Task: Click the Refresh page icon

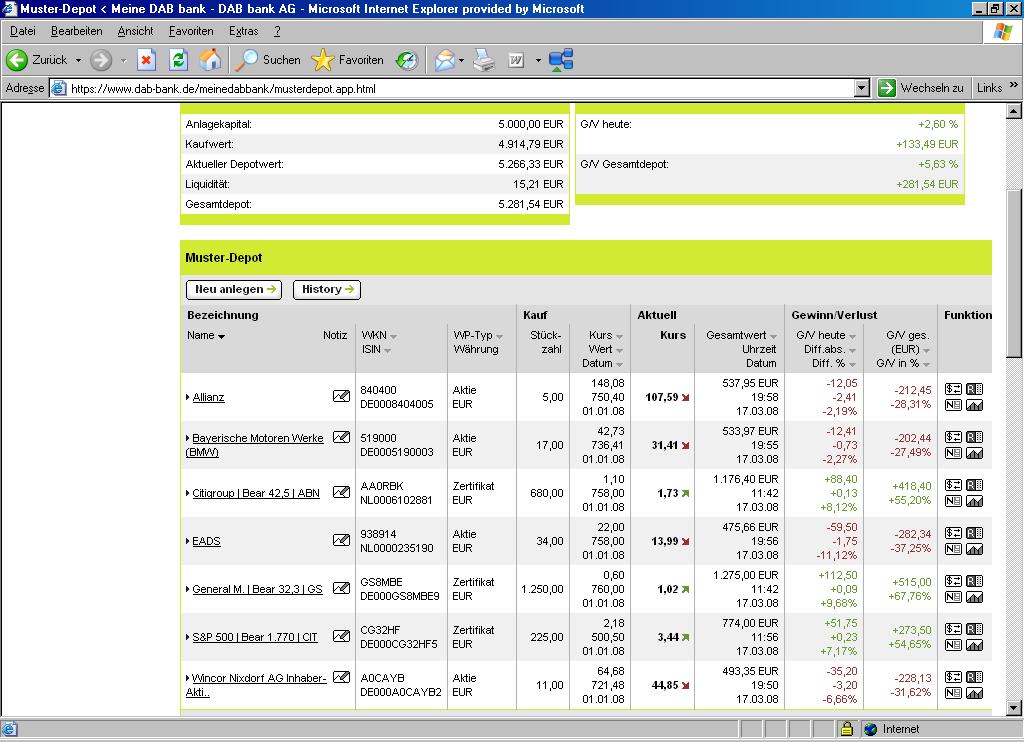Action: point(178,60)
